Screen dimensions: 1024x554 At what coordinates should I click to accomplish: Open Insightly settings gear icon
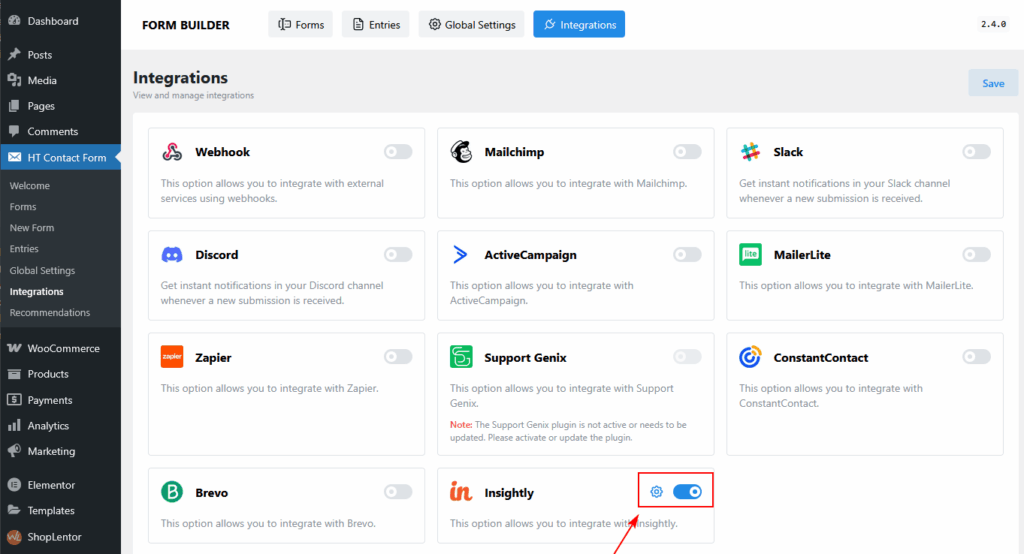656,492
